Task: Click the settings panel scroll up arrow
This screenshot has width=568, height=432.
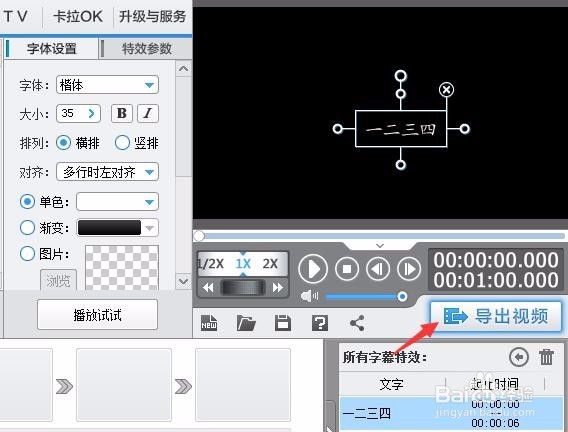Action: [x=183, y=69]
